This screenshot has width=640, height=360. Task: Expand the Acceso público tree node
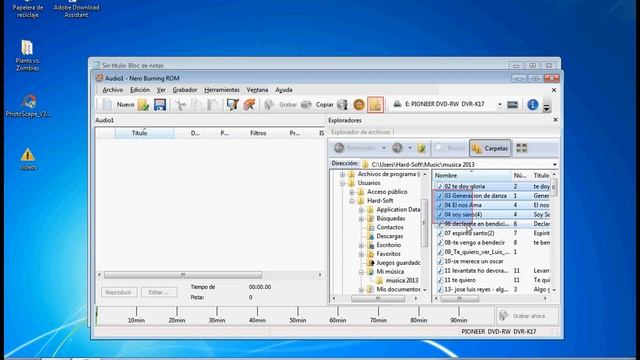(351, 192)
